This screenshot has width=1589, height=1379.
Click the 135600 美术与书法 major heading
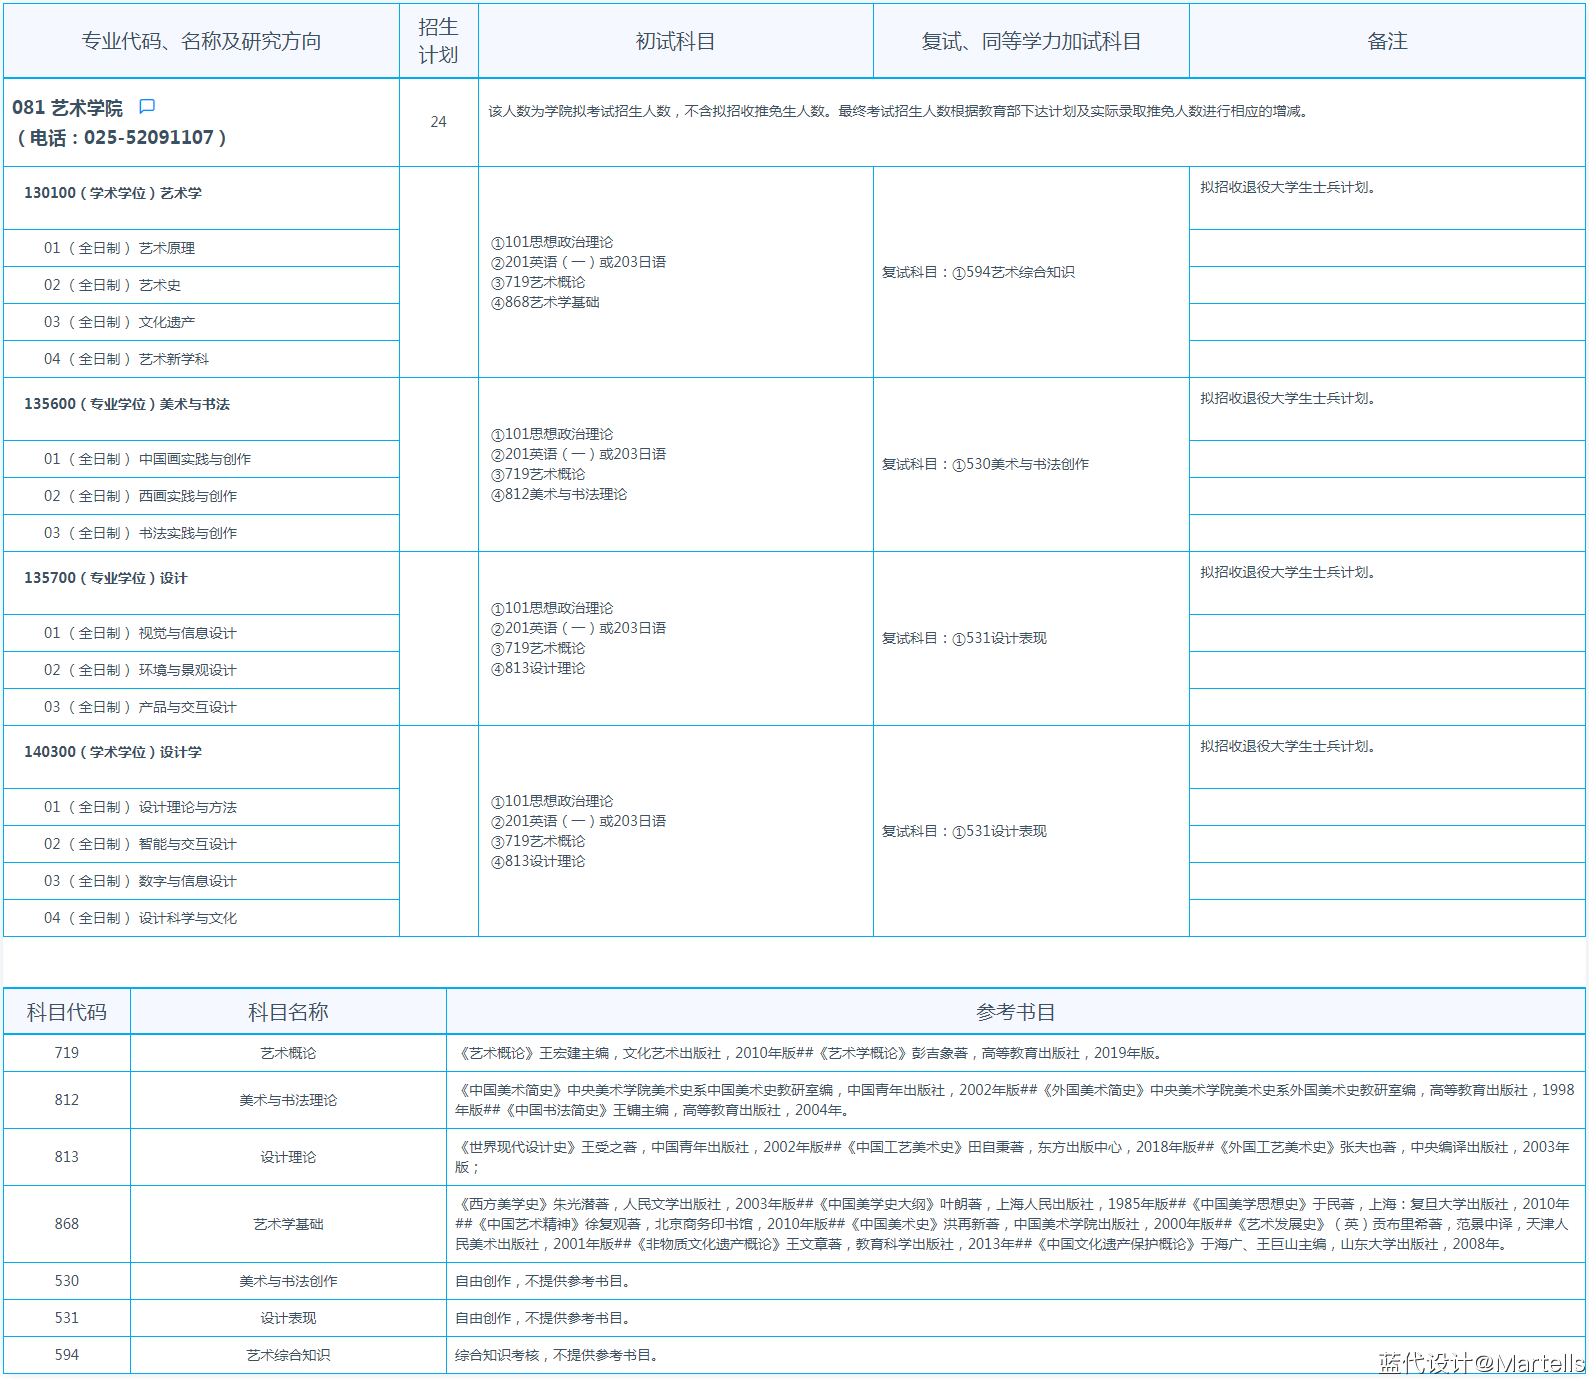point(127,404)
